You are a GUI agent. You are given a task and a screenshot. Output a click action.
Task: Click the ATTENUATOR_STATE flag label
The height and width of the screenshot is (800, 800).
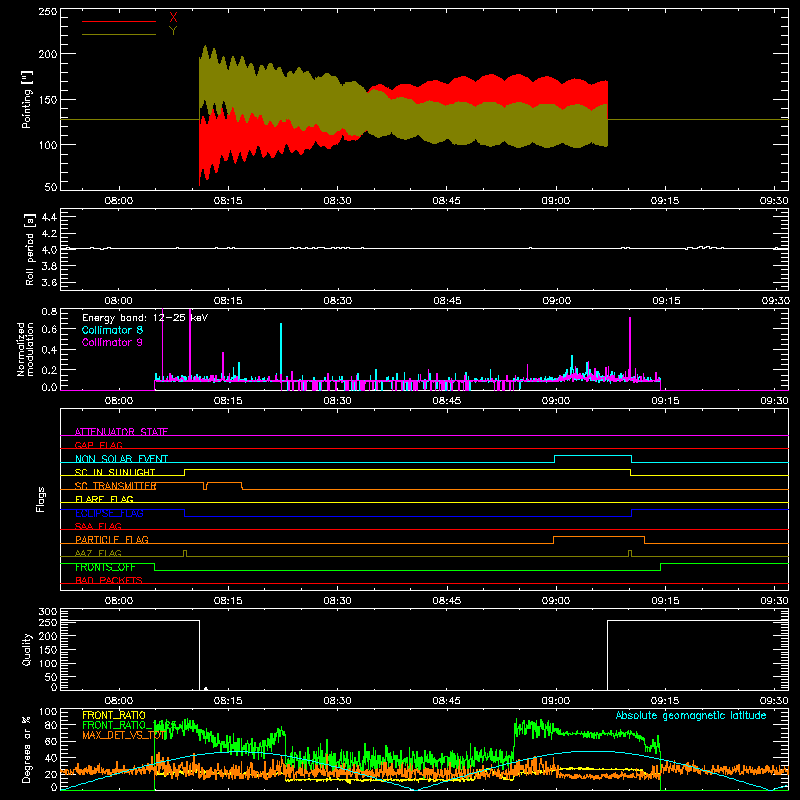[x=121, y=432]
